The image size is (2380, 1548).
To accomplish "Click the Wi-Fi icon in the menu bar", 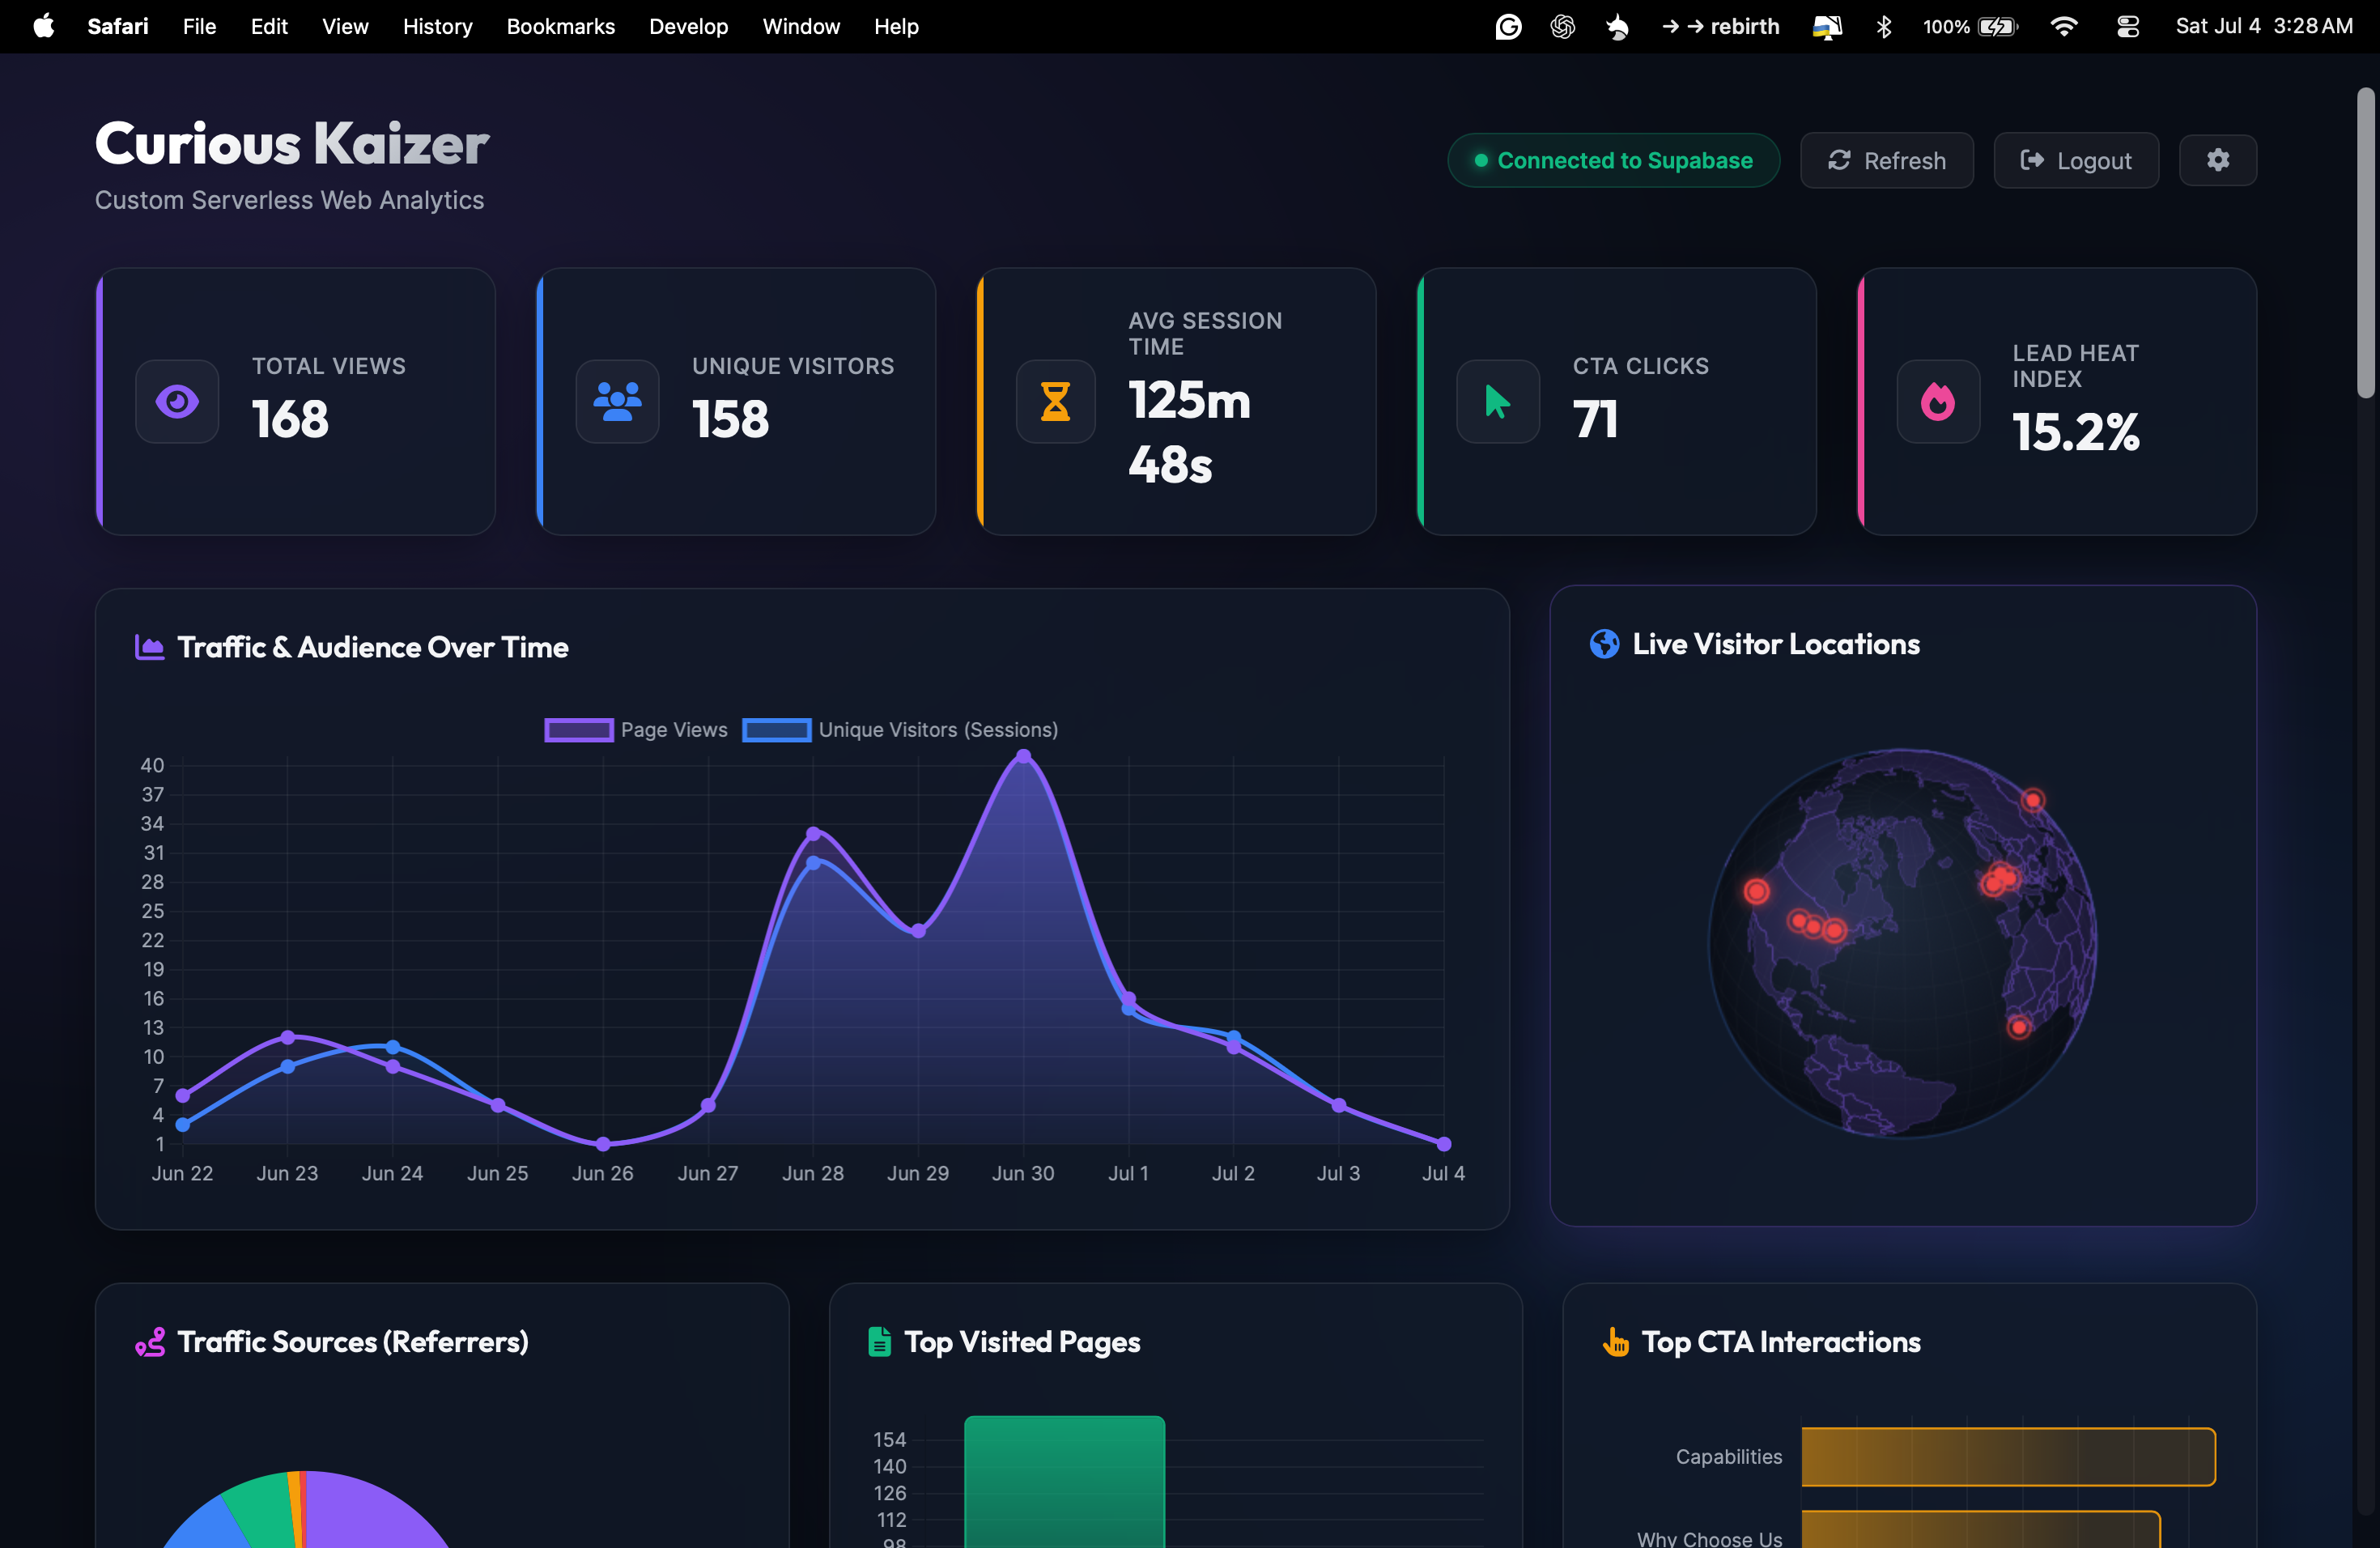I will (2064, 26).
